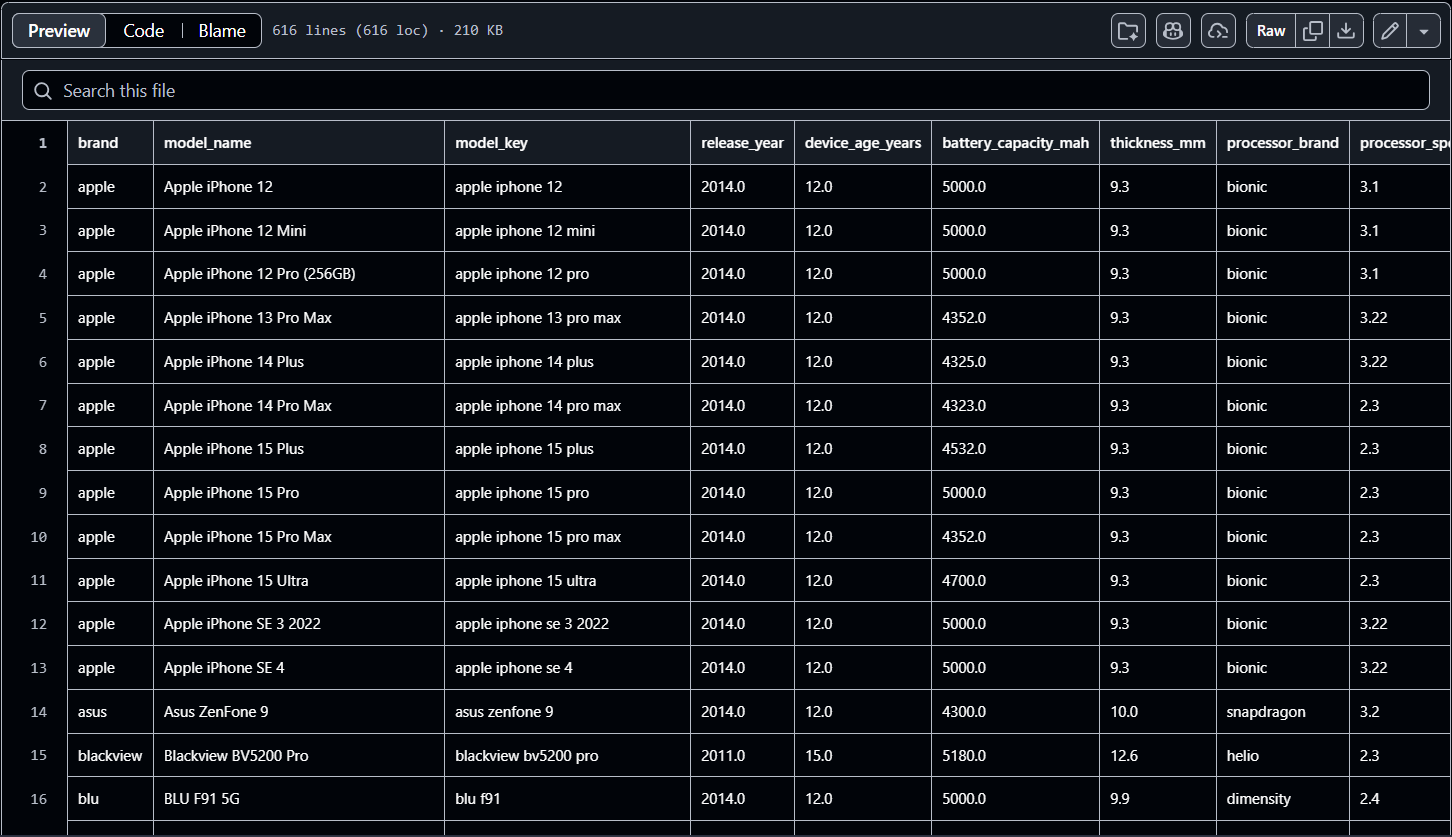
Task: Click model_name cell Apple iPhone 13 Pro Max
Action: (299, 318)
